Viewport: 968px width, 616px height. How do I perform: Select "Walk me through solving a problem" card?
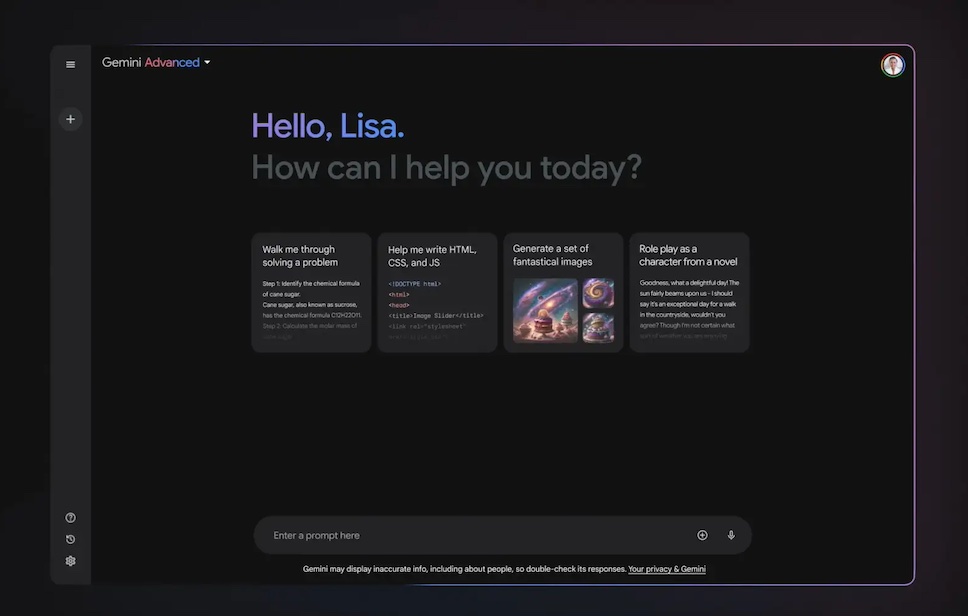pos(311,293)
